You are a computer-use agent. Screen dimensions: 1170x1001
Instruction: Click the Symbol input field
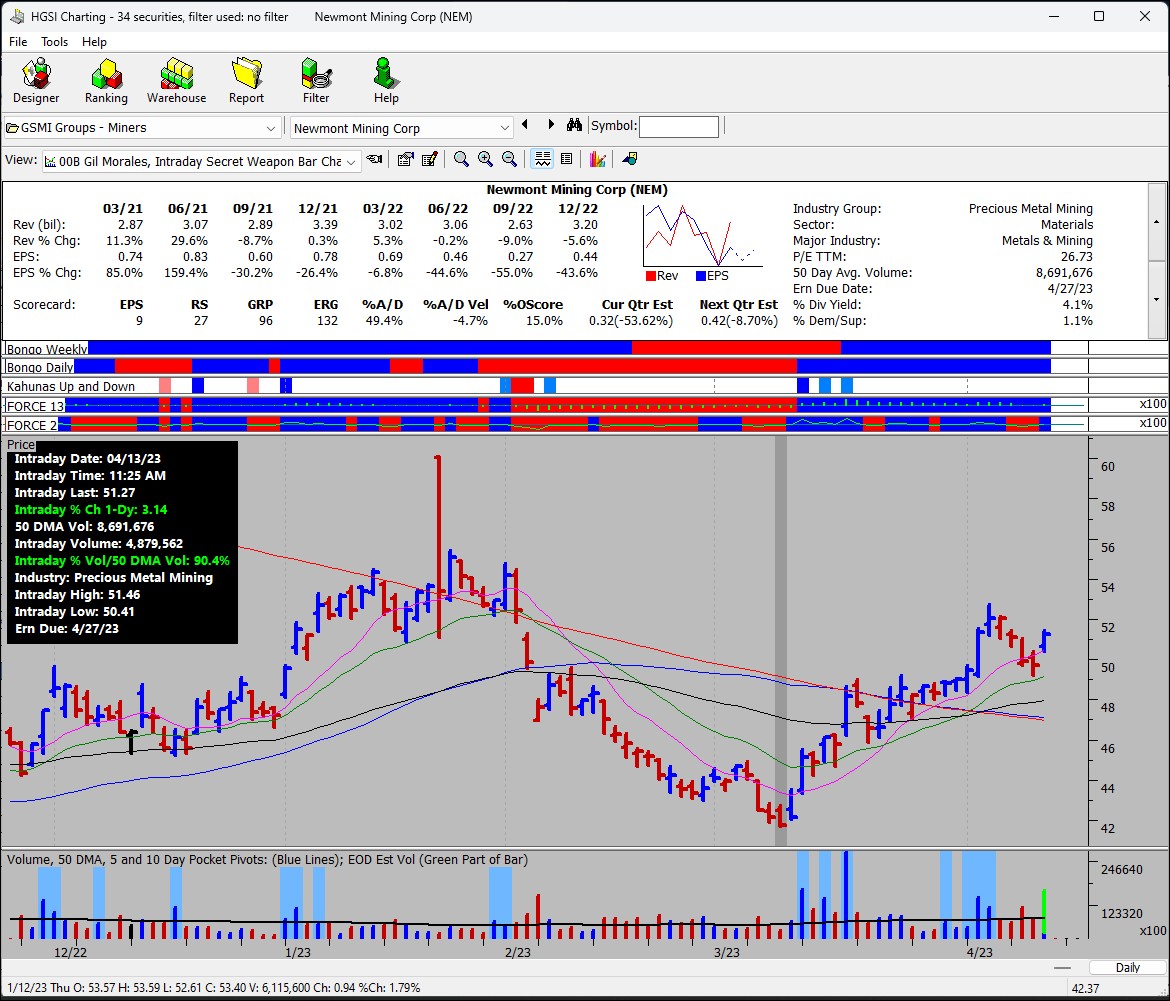pyautogui.click(x=679, y=127)
